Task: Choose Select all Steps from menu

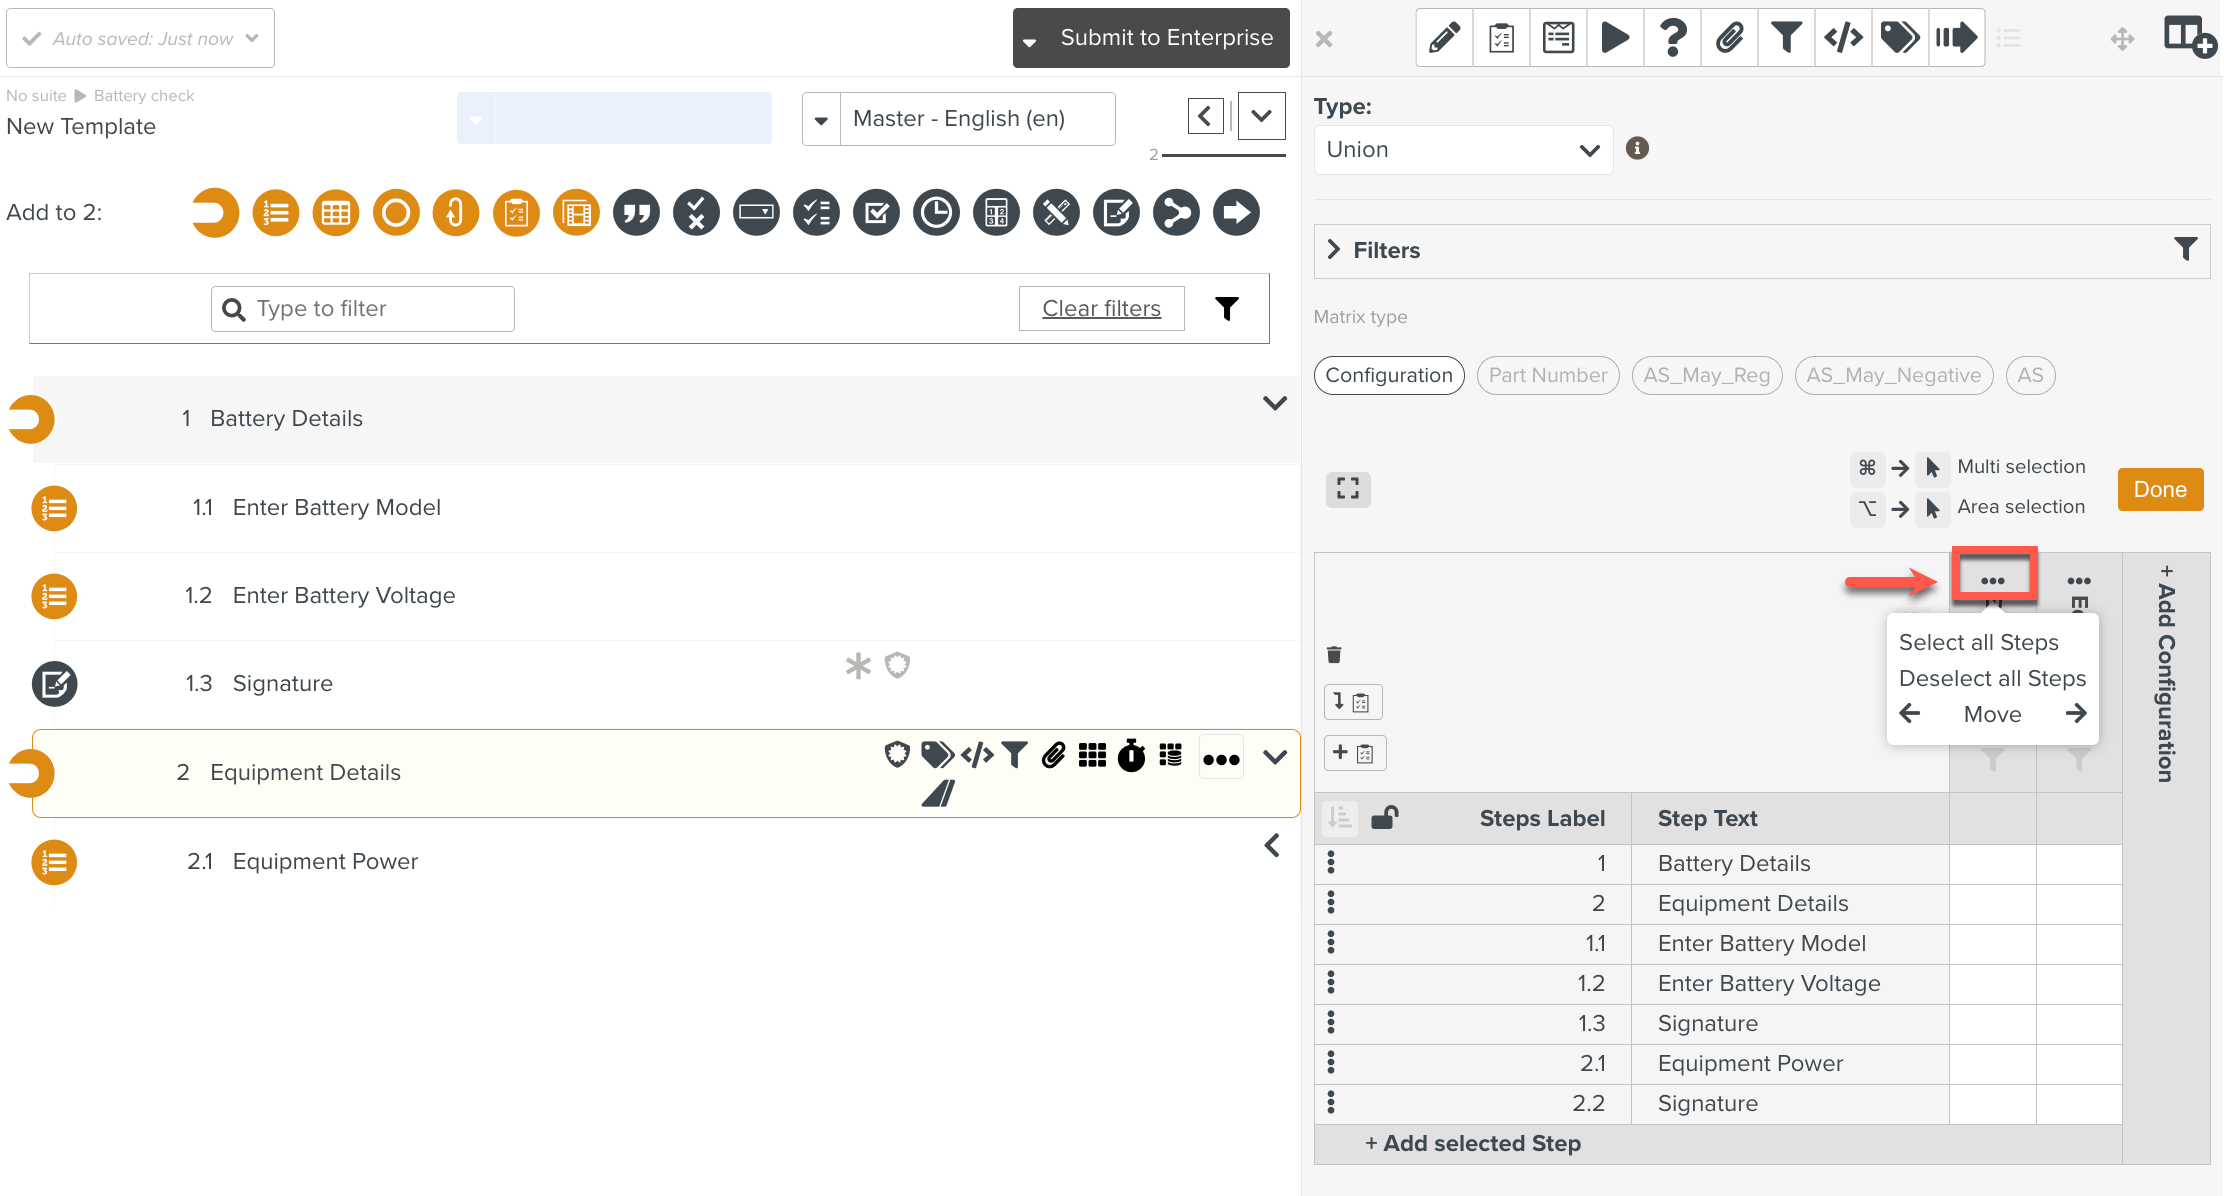Action: [1978, 642]
